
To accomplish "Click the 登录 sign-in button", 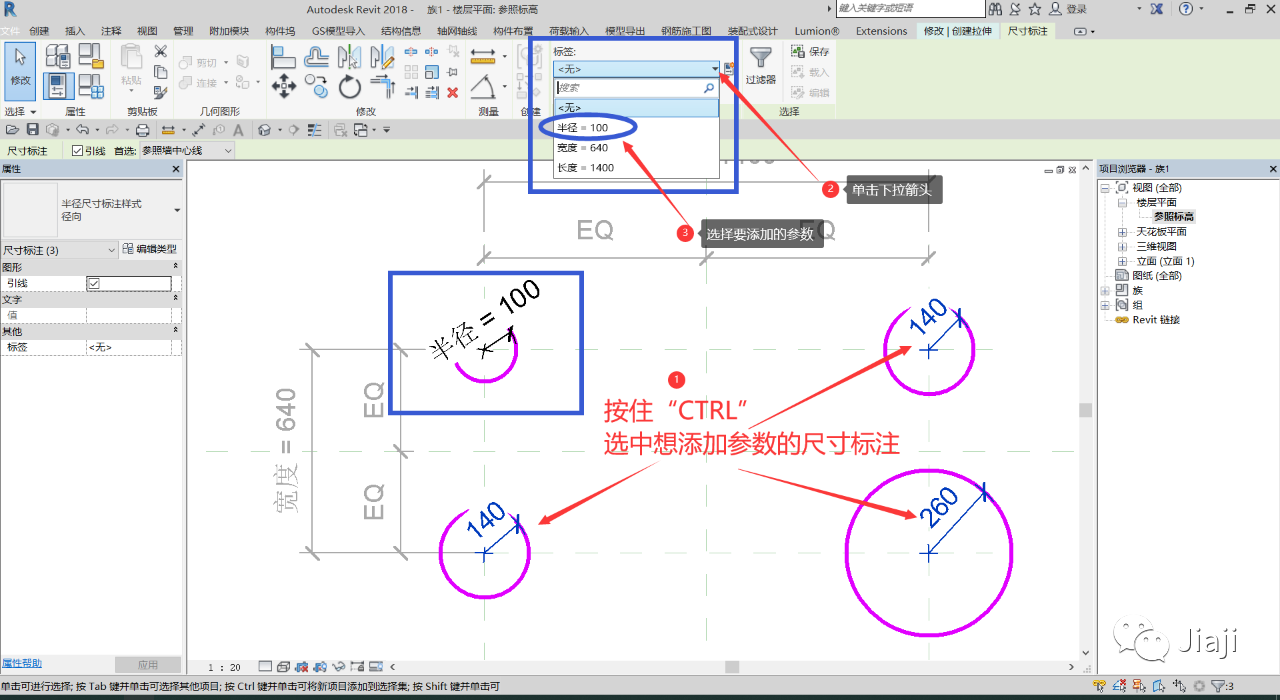I will coord(1068,9).
